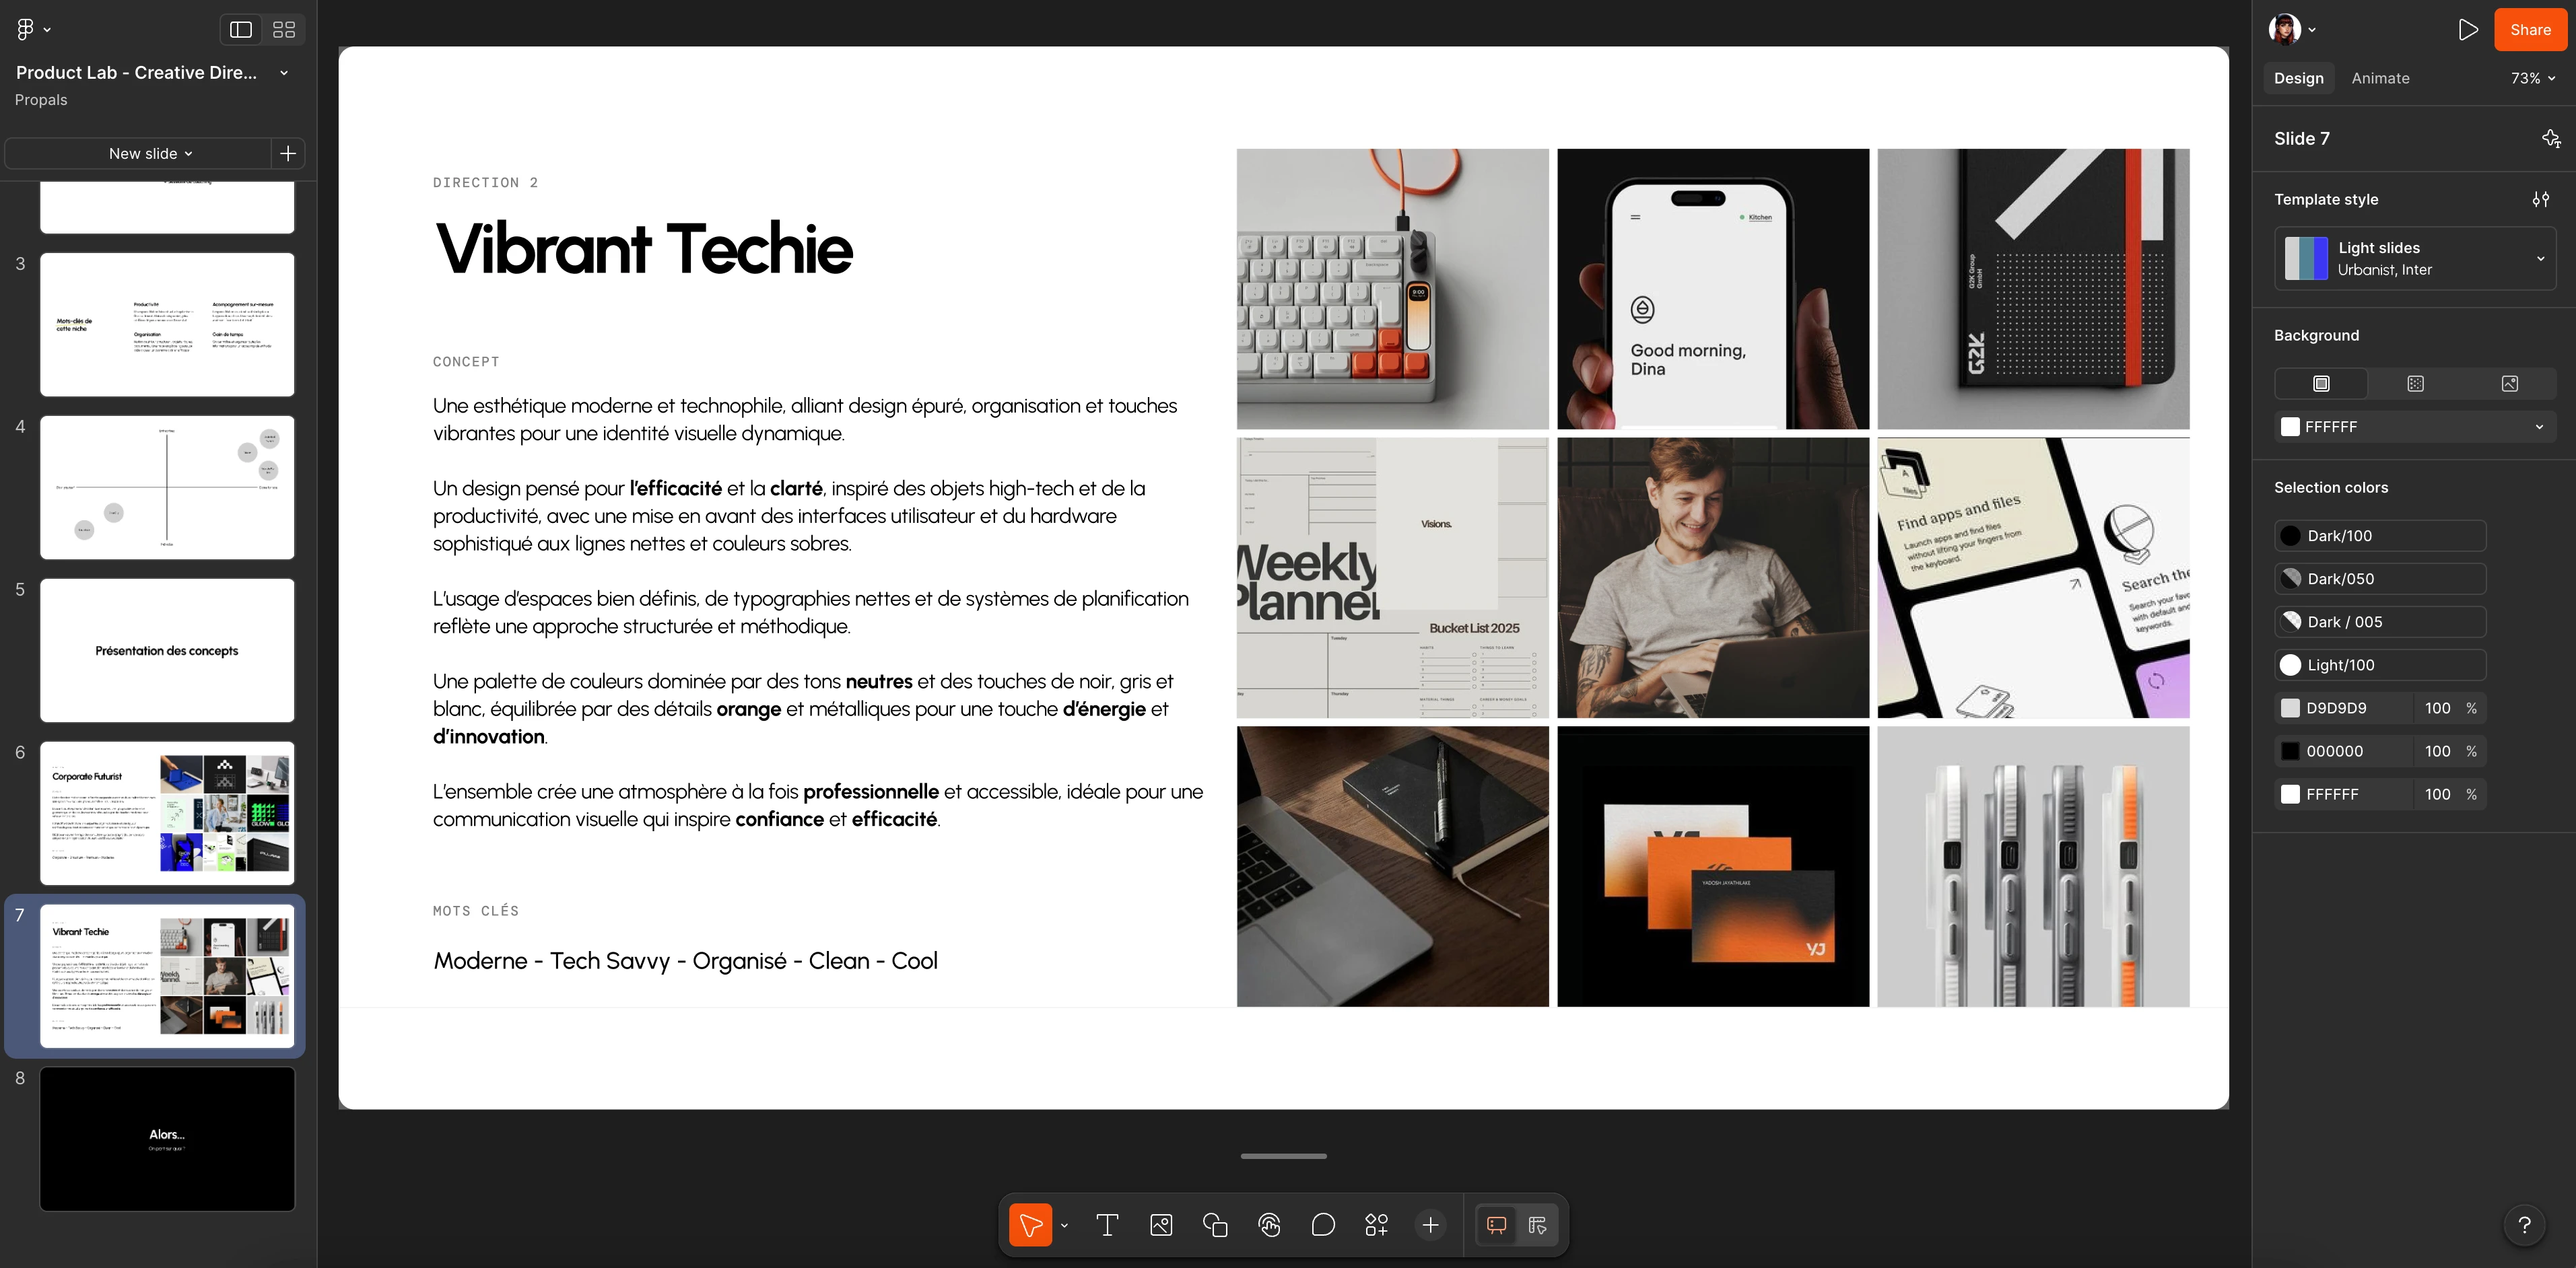The width and height of the screenshot is (2576, 1268).
Task: Open the widgets and components icon
Action: pos(1377,1225)
